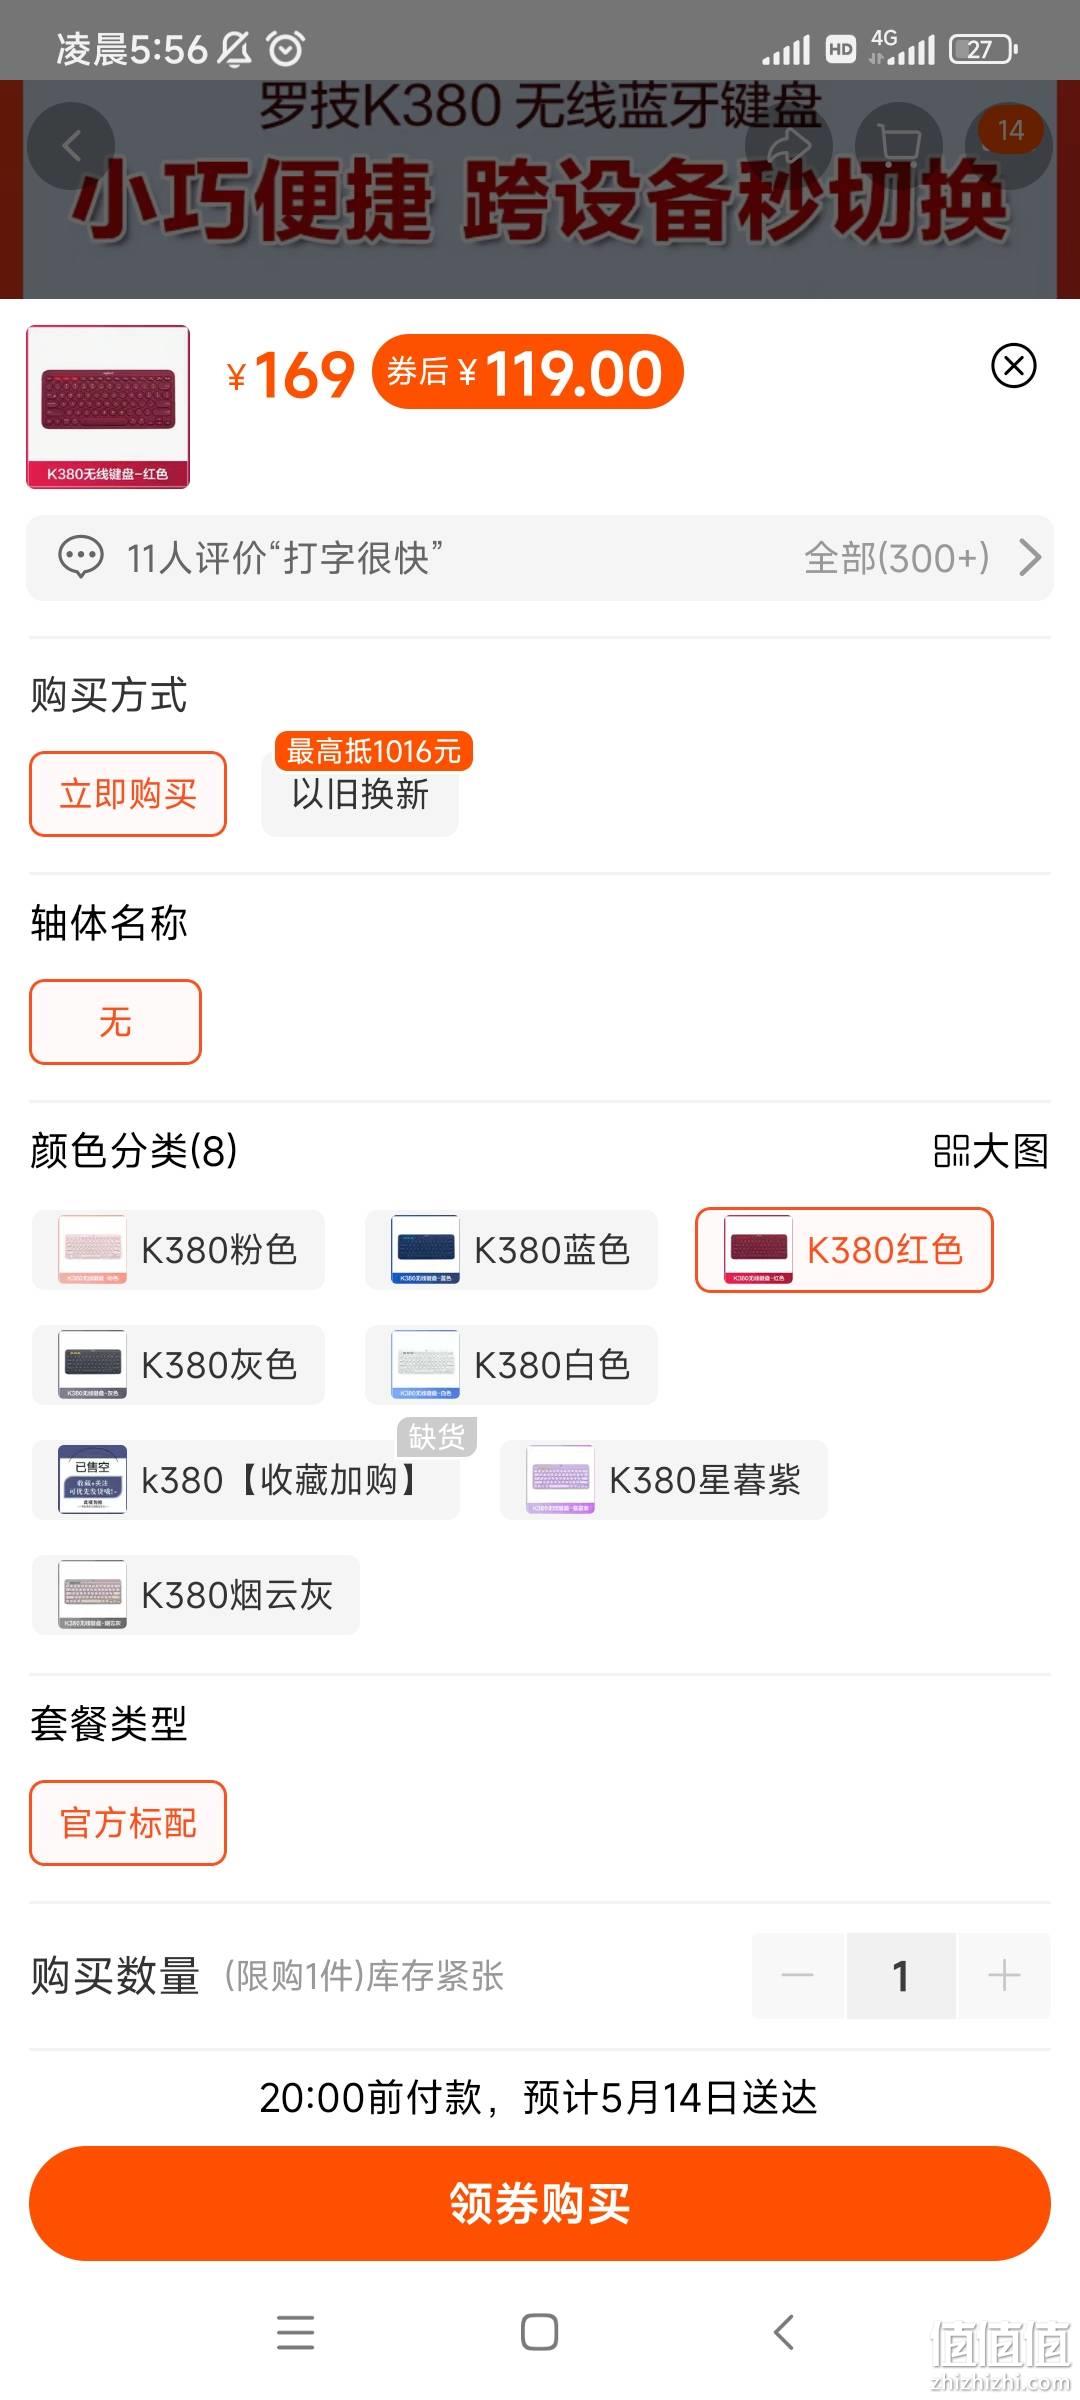This screenshot has height=2400, width=1080.
Task: Tap the review speech bubble icon
Action: point(81,558)
